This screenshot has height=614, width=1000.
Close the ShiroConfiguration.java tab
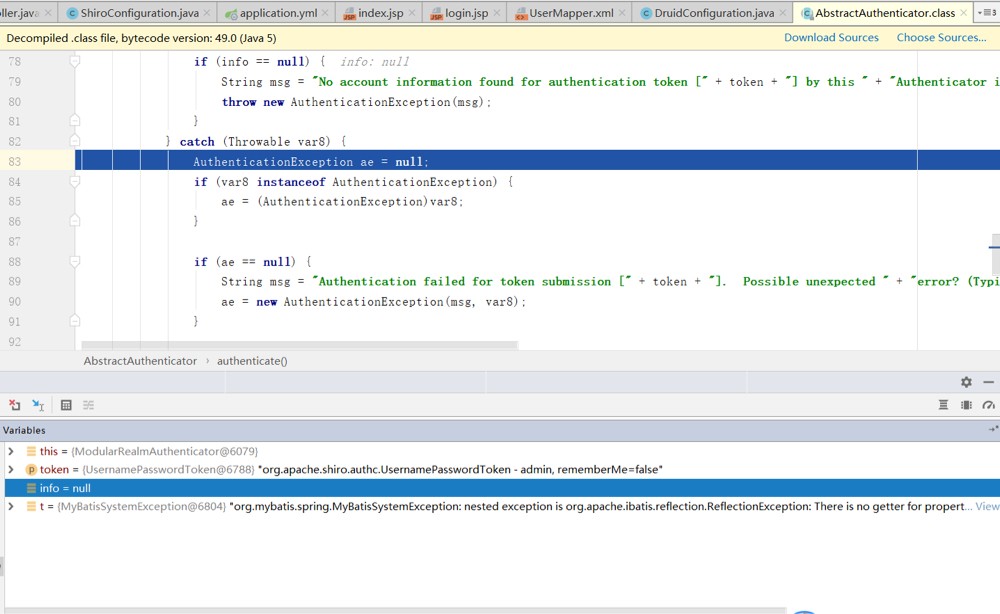pyautogui.click(x=209, y=13)
